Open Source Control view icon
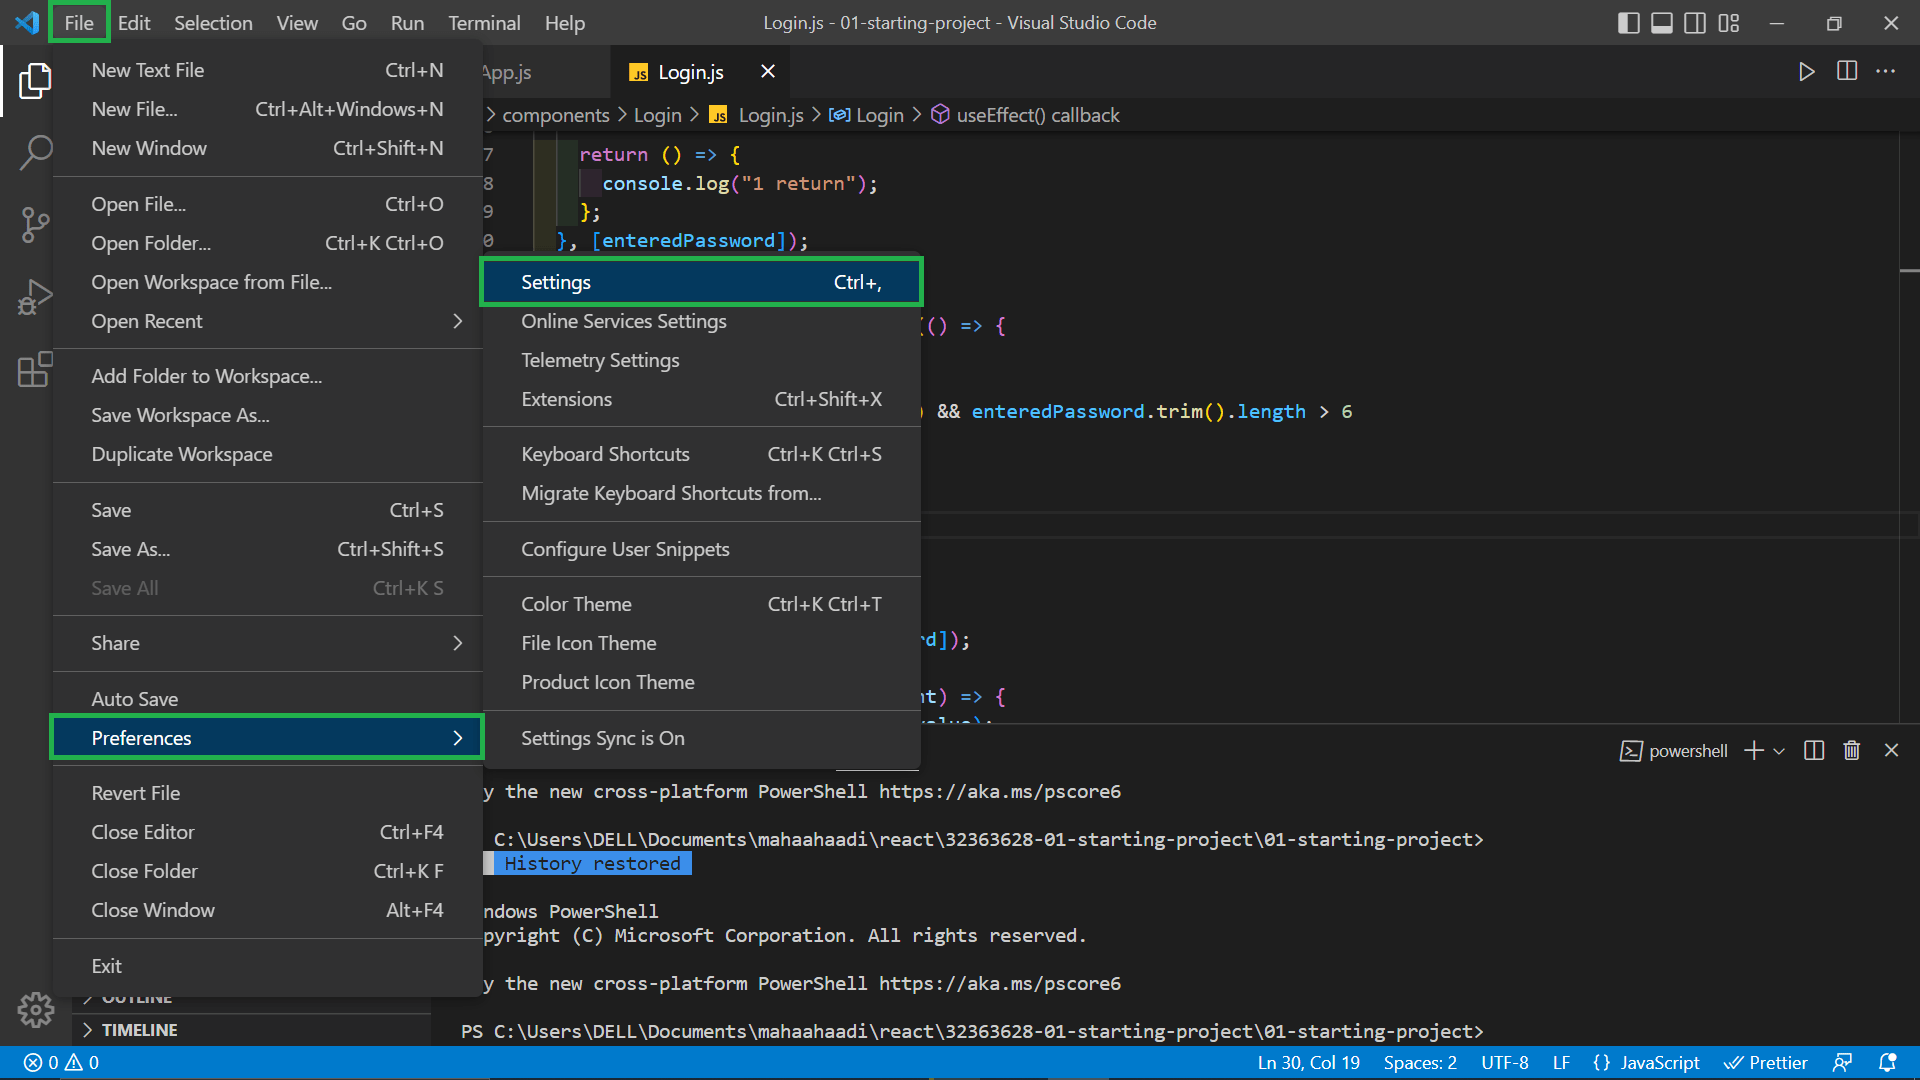The width and height of the screenshot is (1920, 1080). pos(35,225)
